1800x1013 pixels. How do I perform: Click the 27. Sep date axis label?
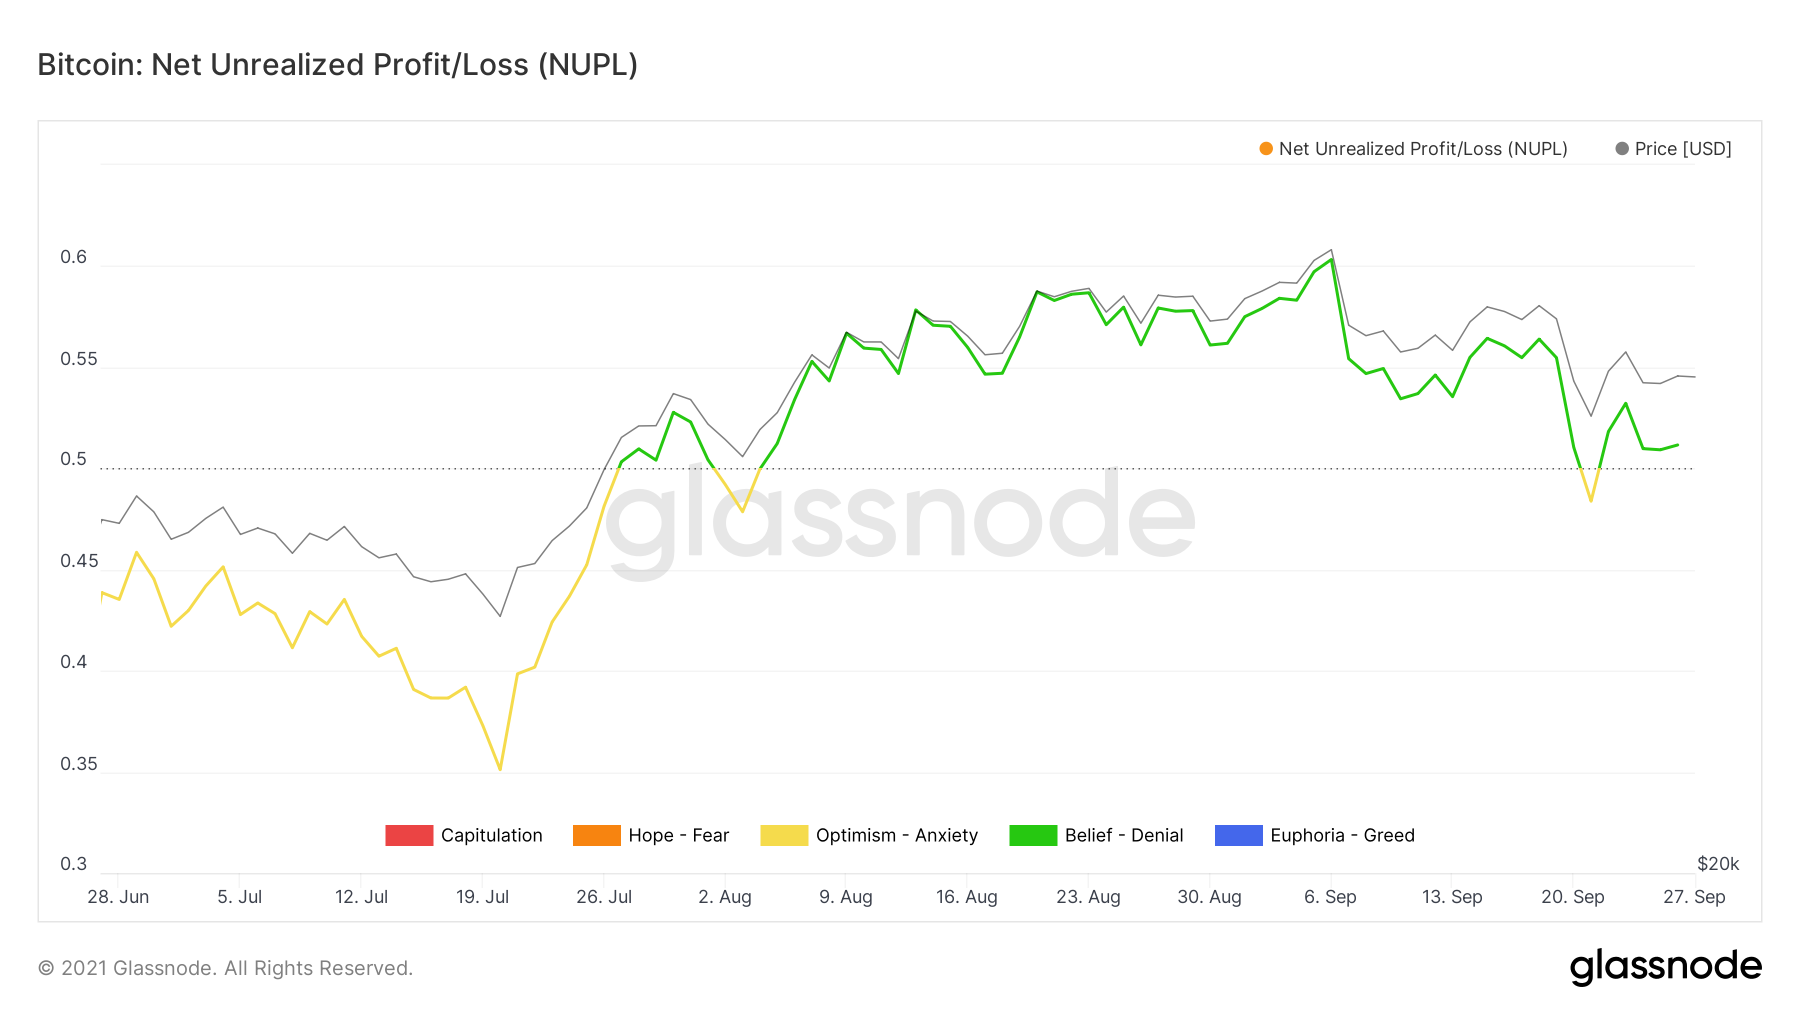tap(1694, 897)
